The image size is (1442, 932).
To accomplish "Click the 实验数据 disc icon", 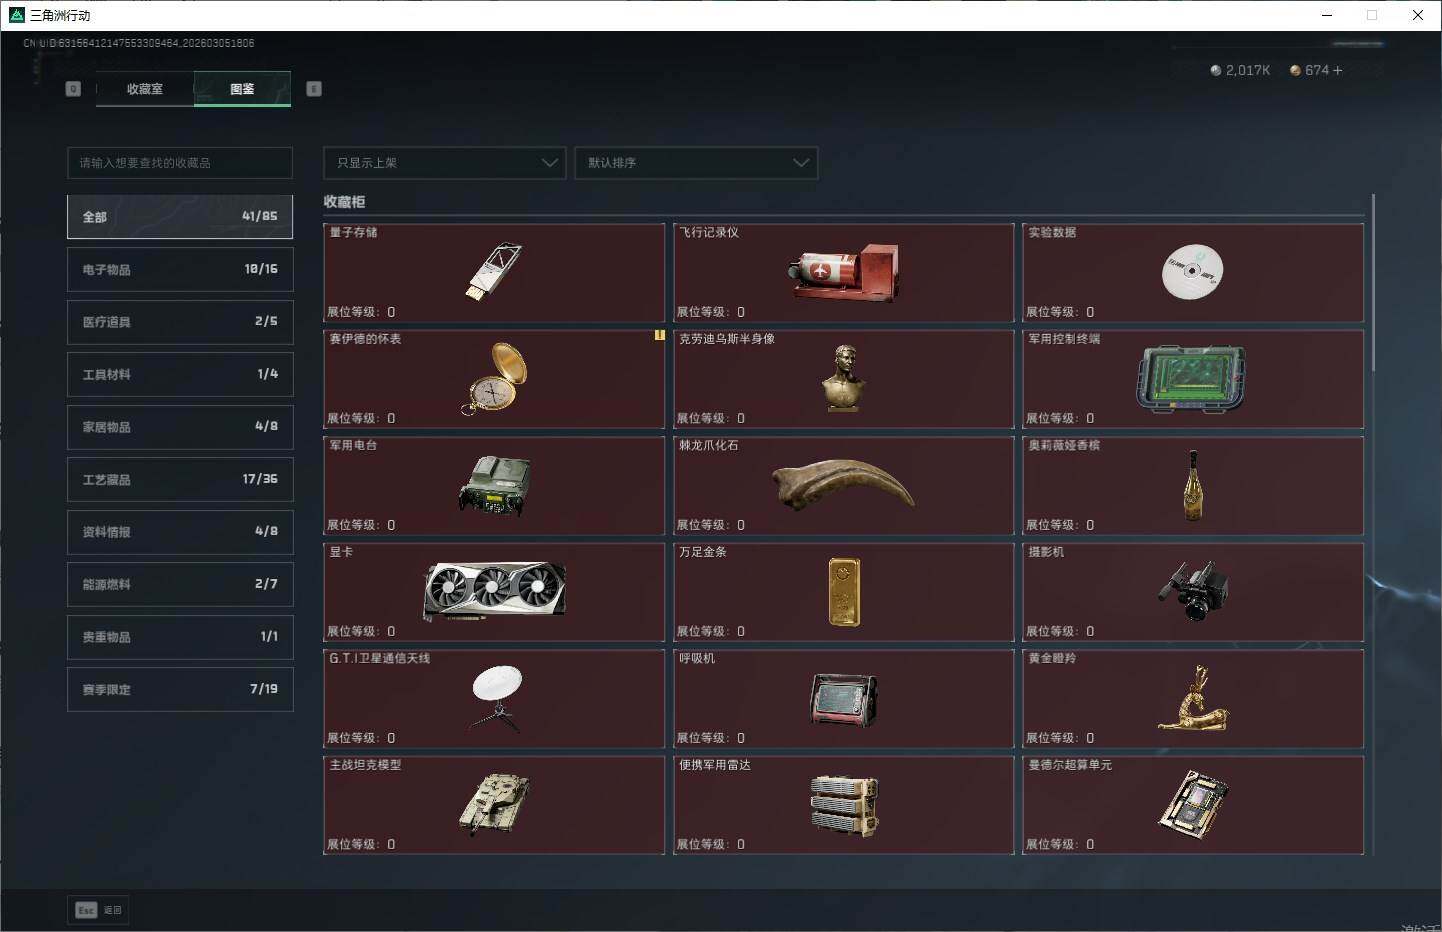I will (x=1192, y=271).
